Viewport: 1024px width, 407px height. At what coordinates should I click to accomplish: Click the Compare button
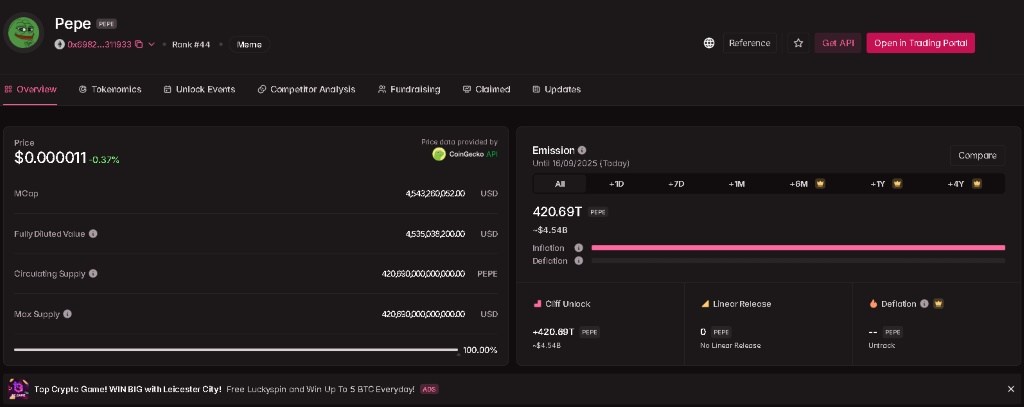coord(977,155)
